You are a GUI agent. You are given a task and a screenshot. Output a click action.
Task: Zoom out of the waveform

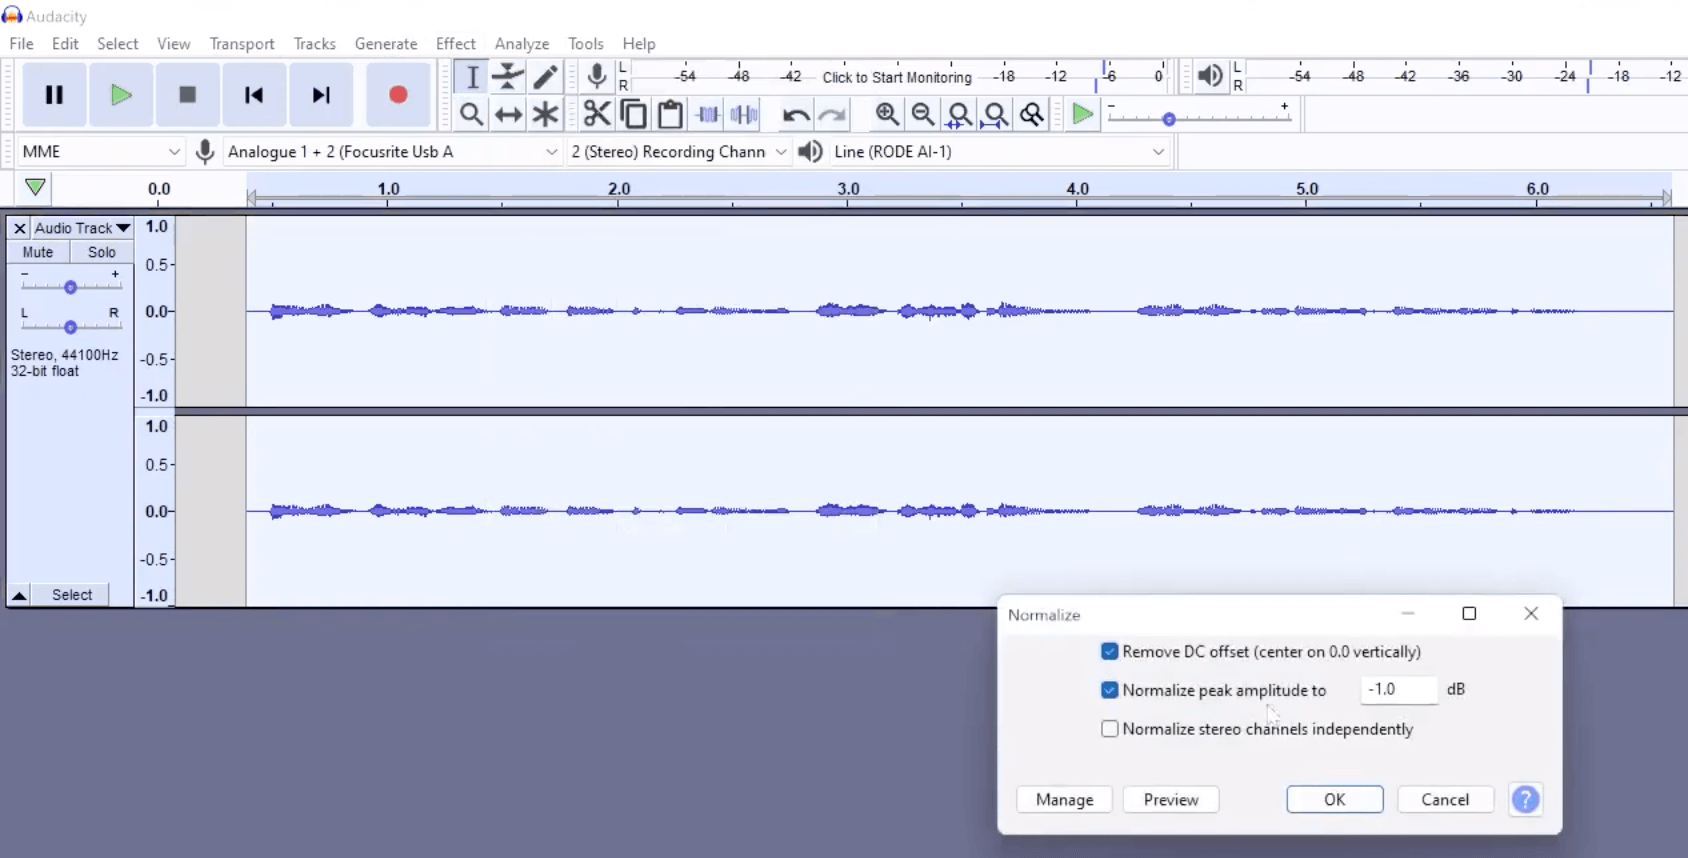point(923,114)
